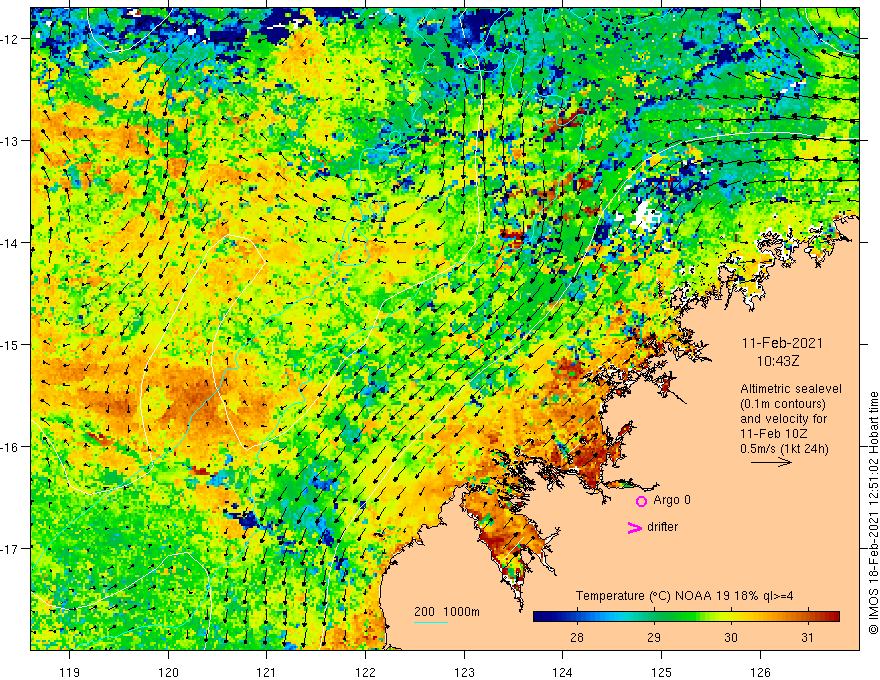The width and height of the screenshot is (880, 680).
Task: Click the longitude label 126
Action: point(760,672)
